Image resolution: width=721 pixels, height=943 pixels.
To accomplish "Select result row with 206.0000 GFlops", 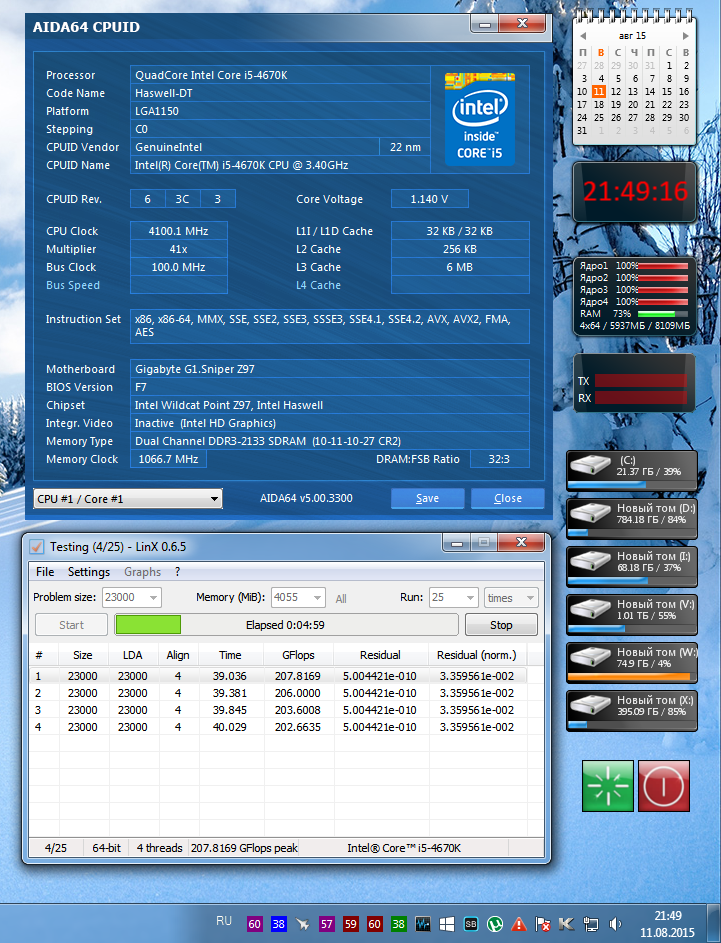I will coord(278,693).
